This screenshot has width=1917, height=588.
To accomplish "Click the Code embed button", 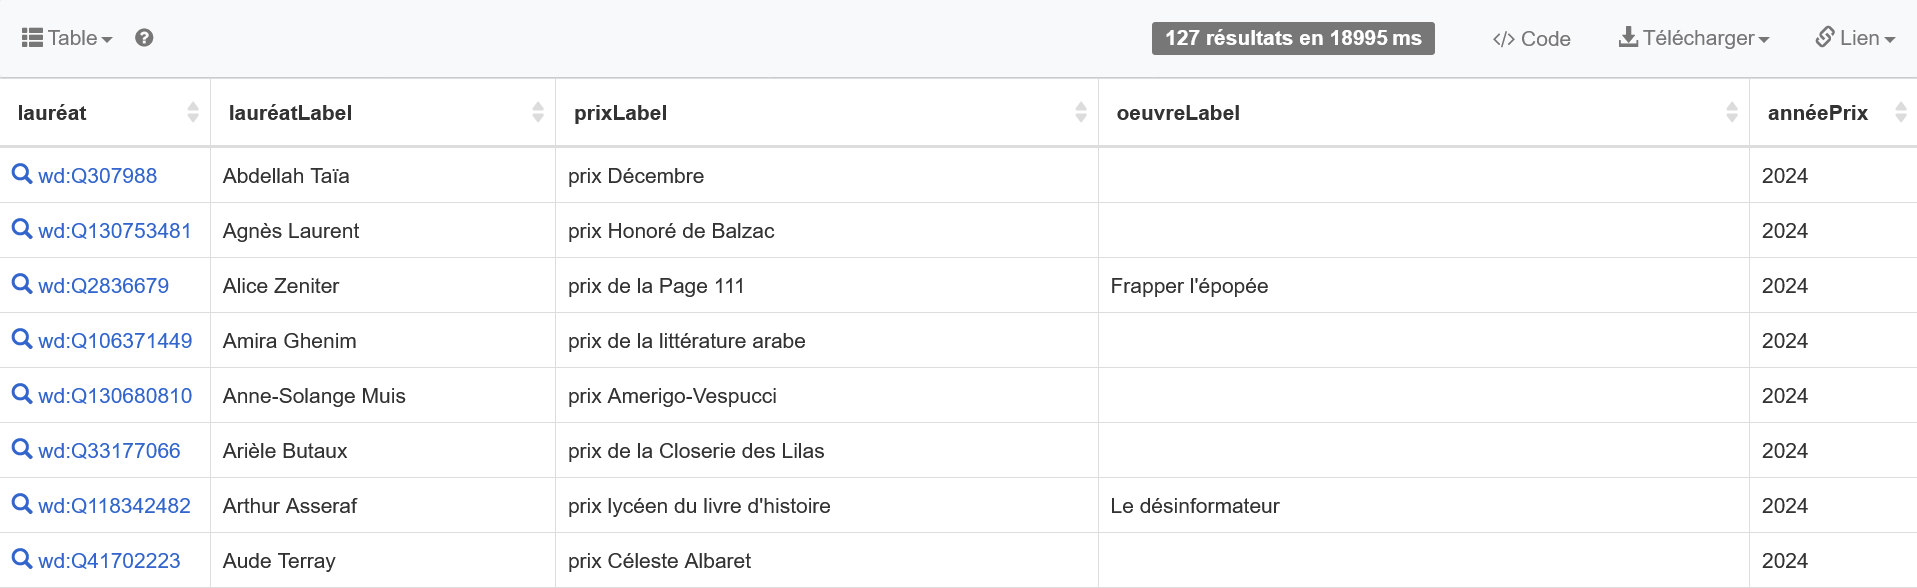I will coord(1531,39).
